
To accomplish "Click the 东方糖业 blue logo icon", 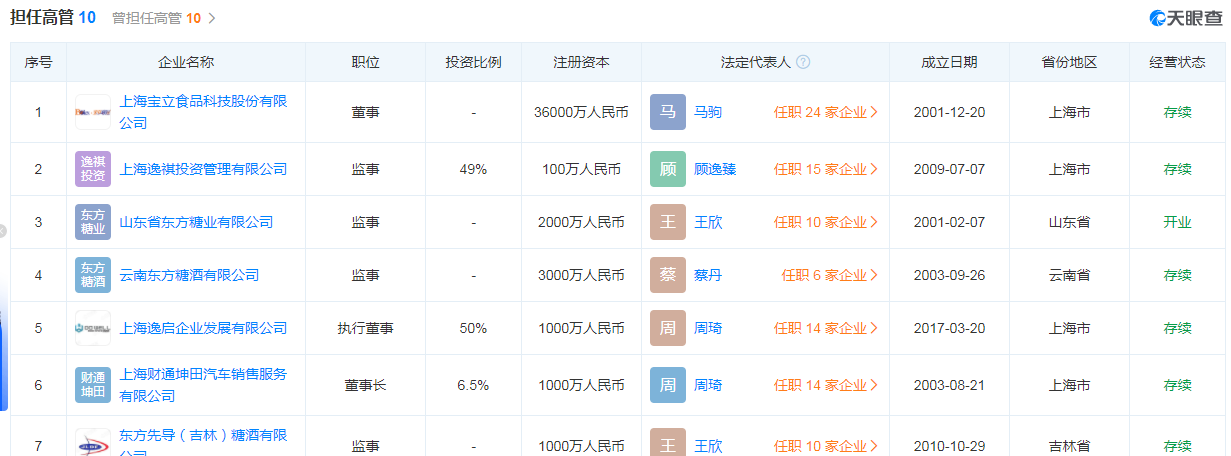I will pyautogui.click(x=93, y=222).
